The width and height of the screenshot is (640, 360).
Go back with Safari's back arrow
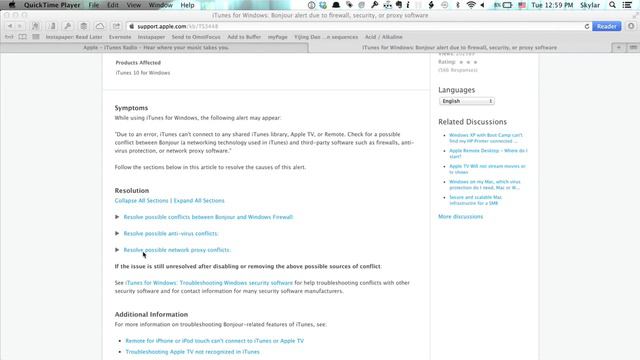(x=10, y=26)
